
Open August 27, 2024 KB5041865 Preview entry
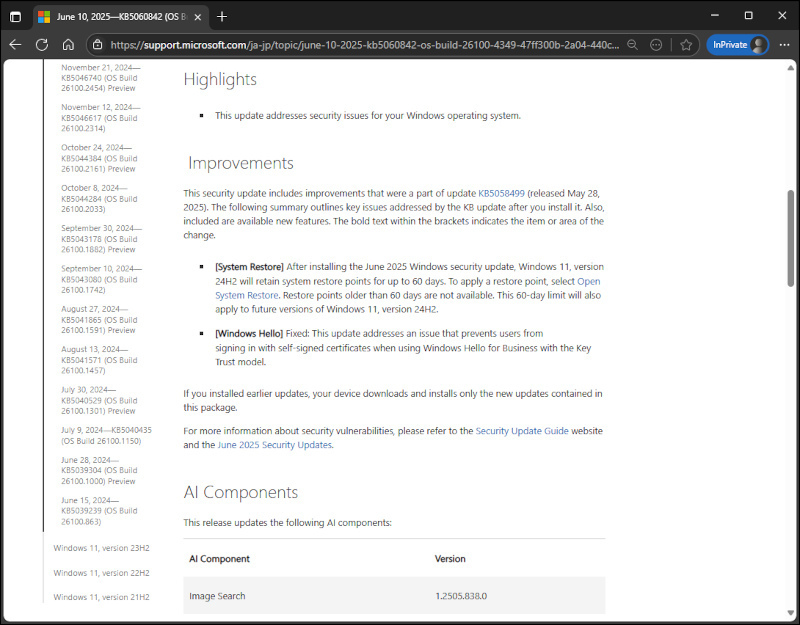tap(99, 319)
